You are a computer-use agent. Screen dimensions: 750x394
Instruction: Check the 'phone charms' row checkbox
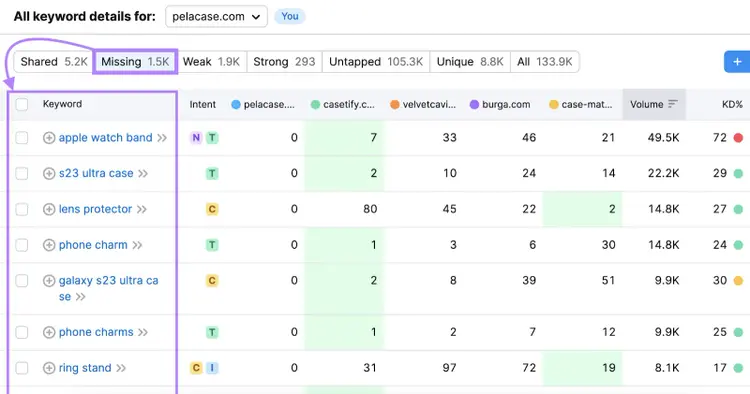22,332
